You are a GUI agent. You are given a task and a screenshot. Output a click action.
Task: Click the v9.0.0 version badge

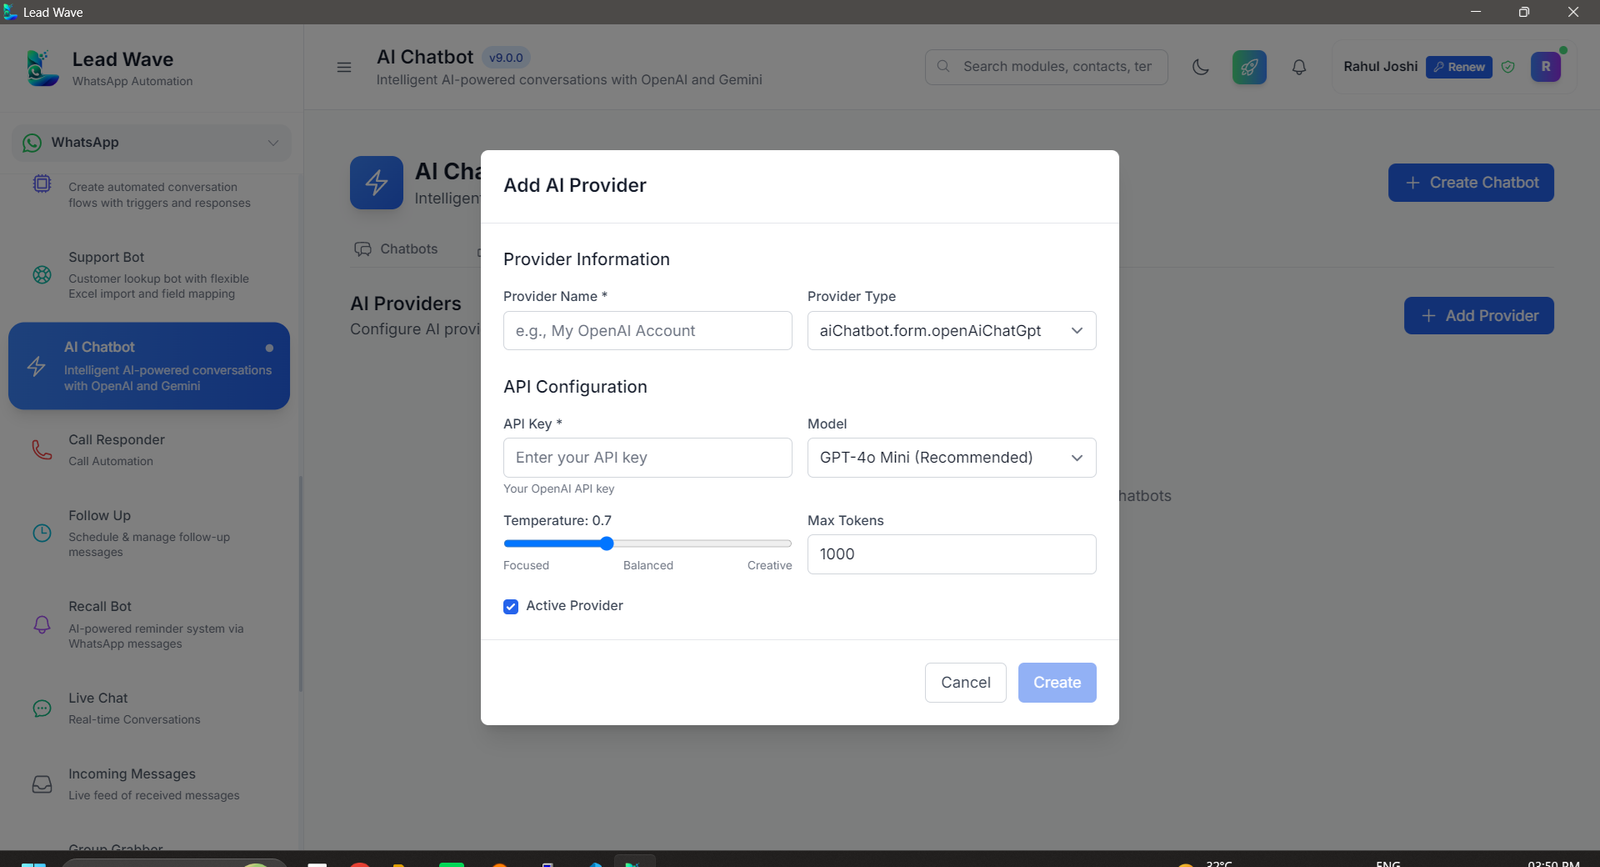point(506,58)
